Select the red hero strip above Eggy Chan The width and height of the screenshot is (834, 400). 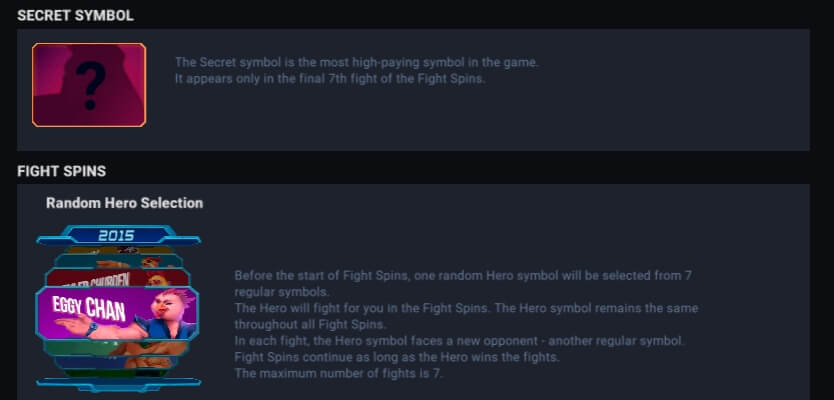[x=118, y=278]
